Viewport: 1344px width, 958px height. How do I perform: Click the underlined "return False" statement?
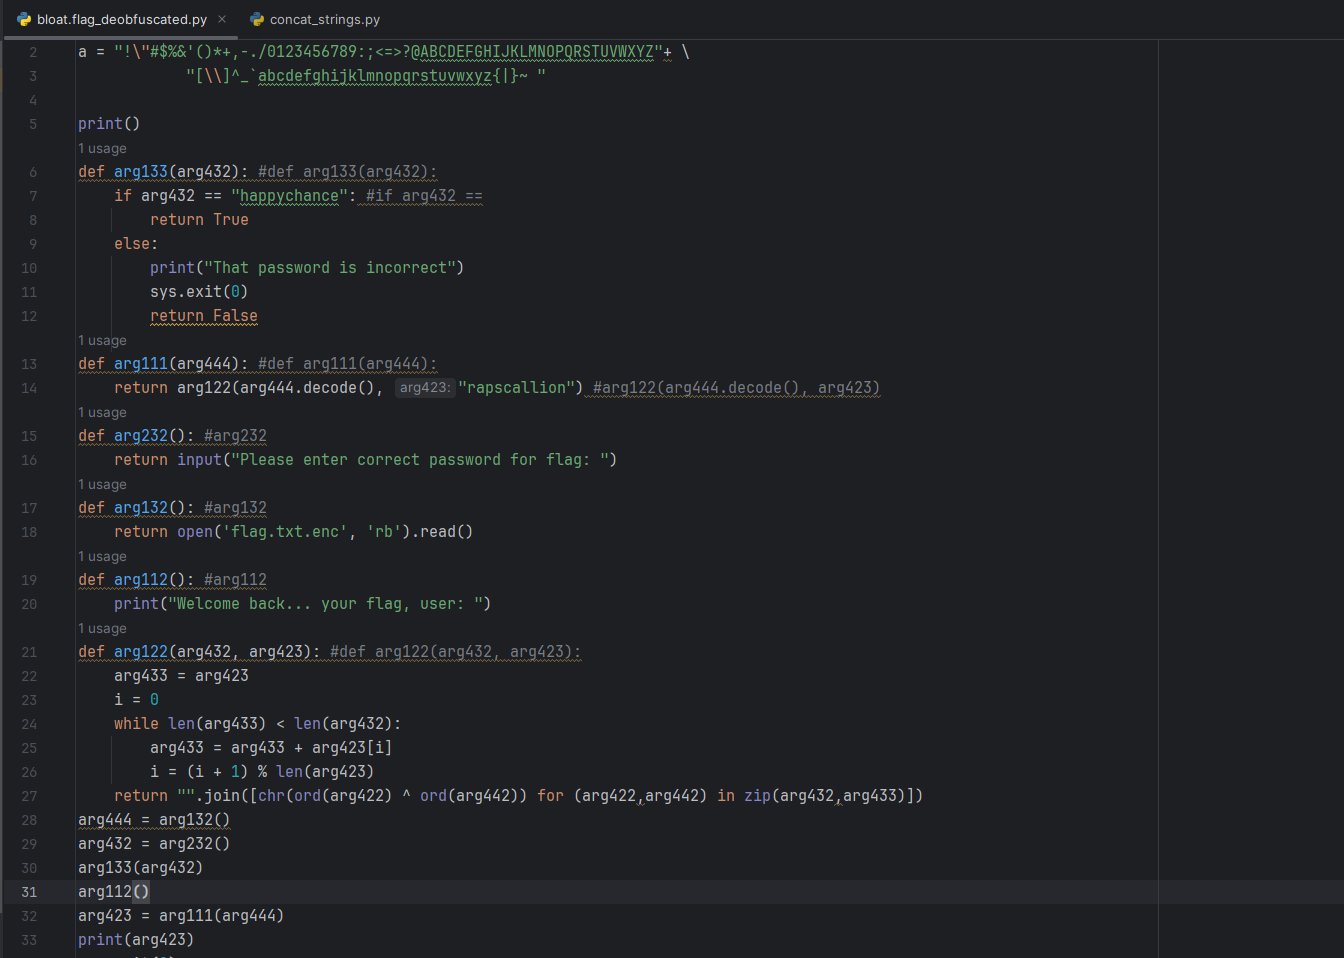204,316
